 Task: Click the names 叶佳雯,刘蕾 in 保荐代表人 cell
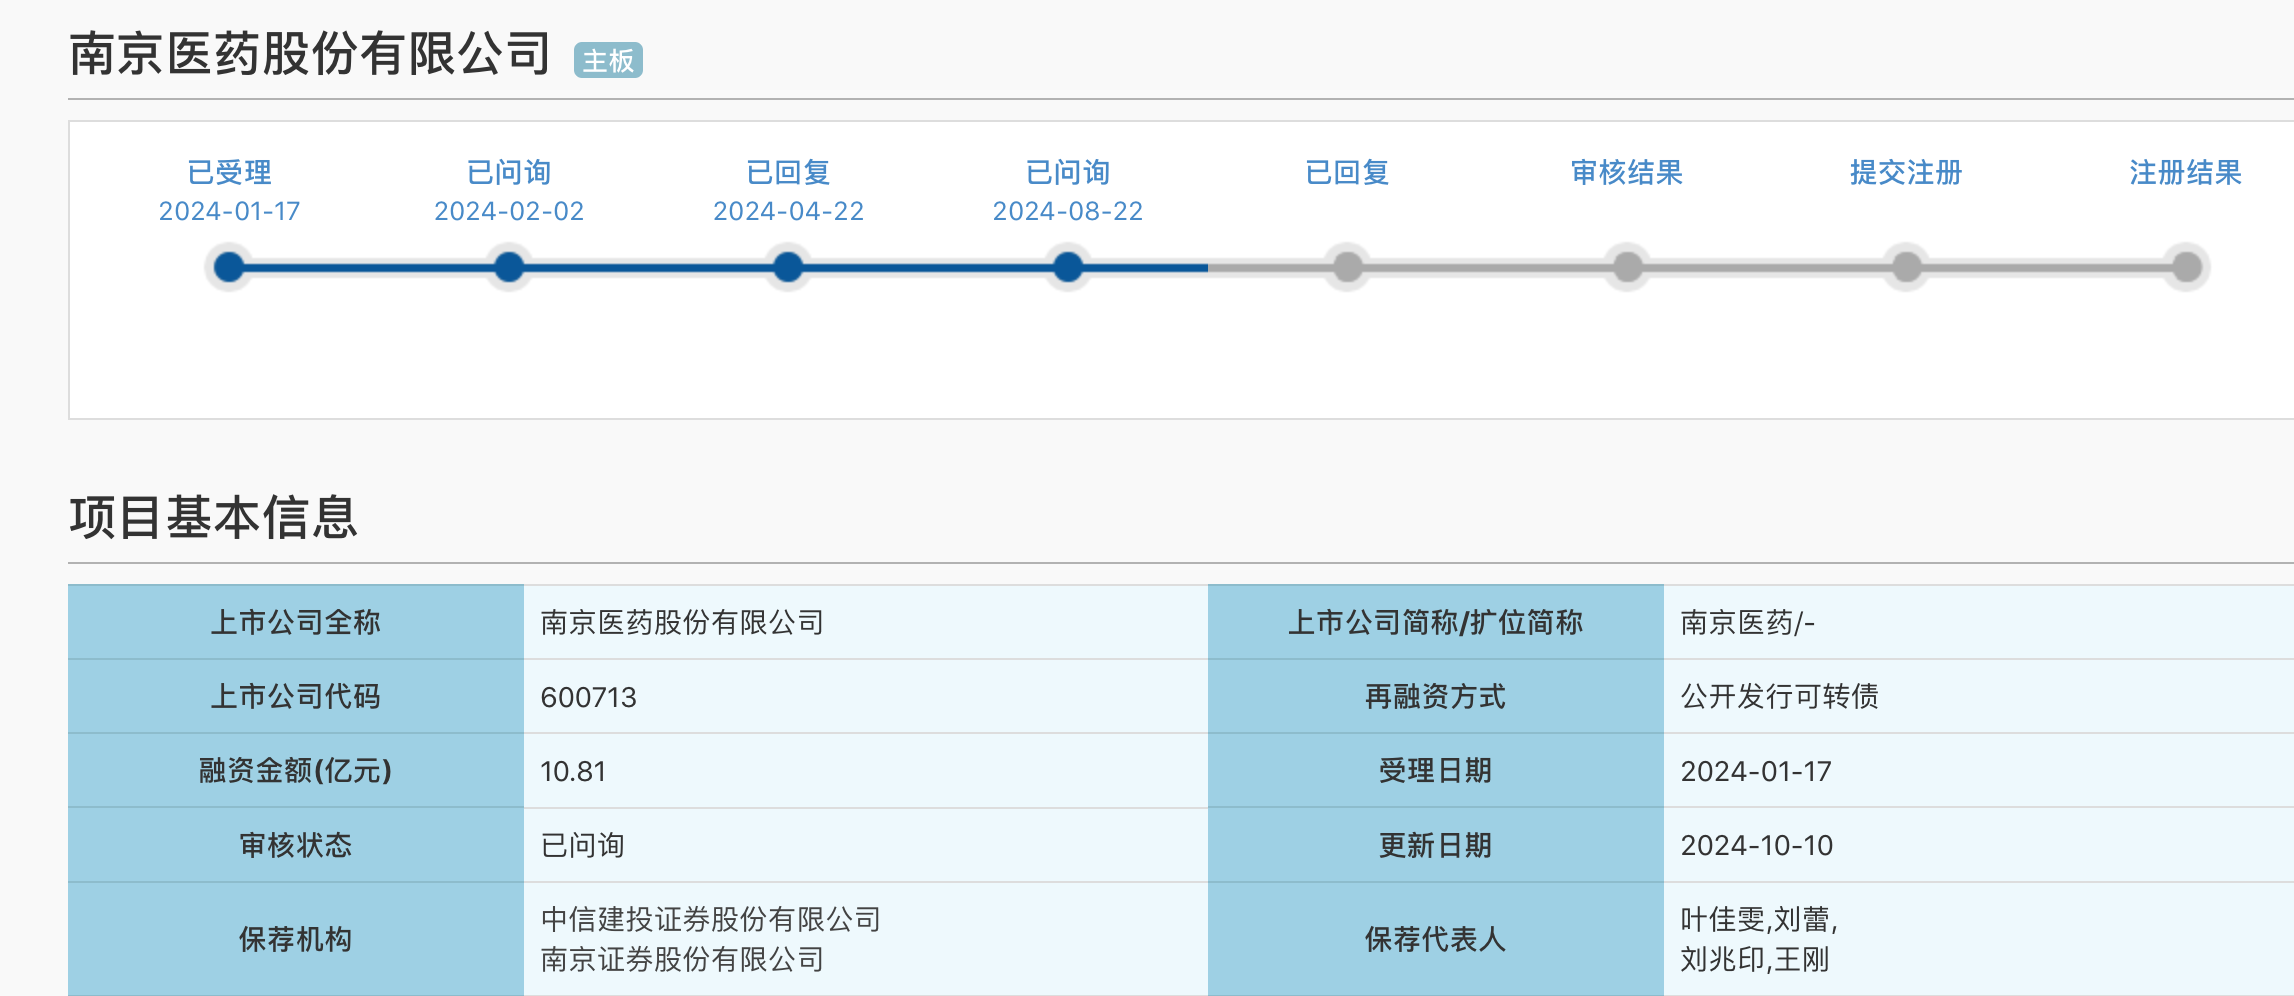(1759, 919)
